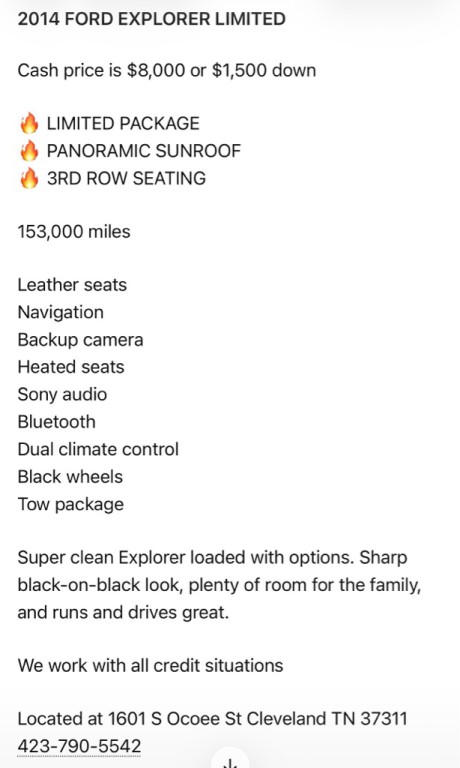Click the cash price line text

(x=167, y=71)
